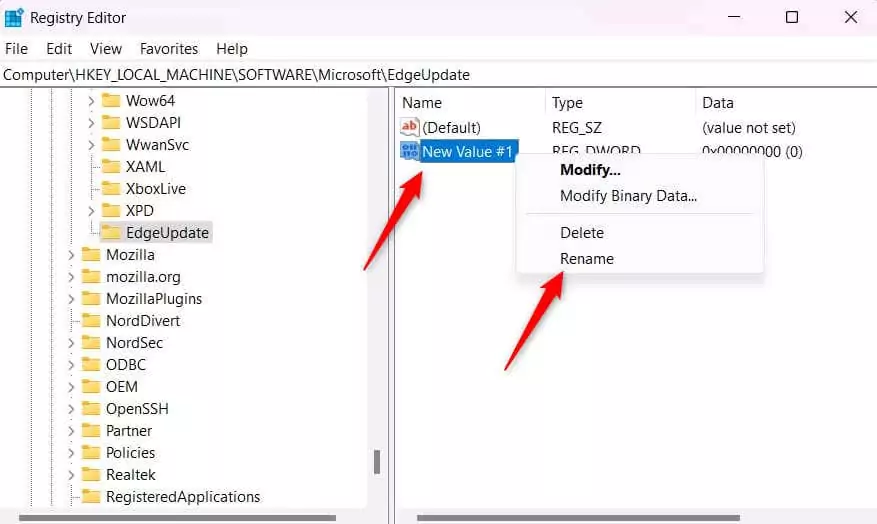Viewport: 877px width, 524px height.
Task: Click Delete in the context menu
Action: point(581,232)
